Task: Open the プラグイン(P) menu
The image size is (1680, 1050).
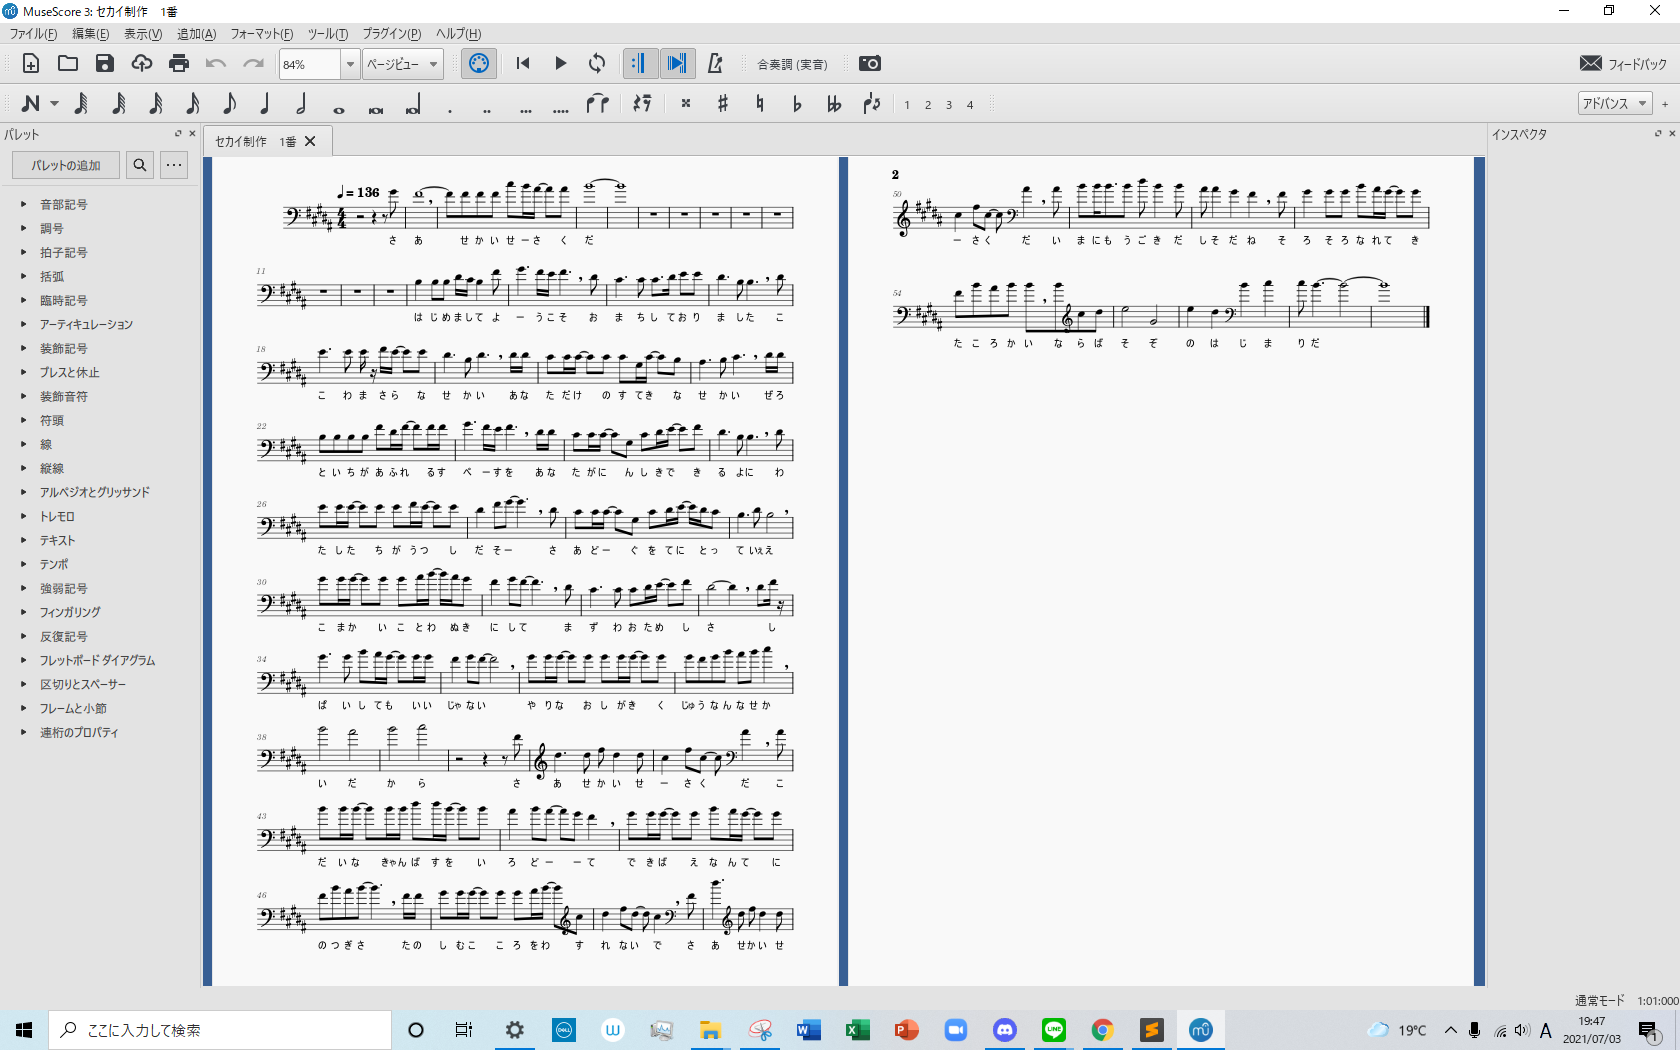Action: 391,34
